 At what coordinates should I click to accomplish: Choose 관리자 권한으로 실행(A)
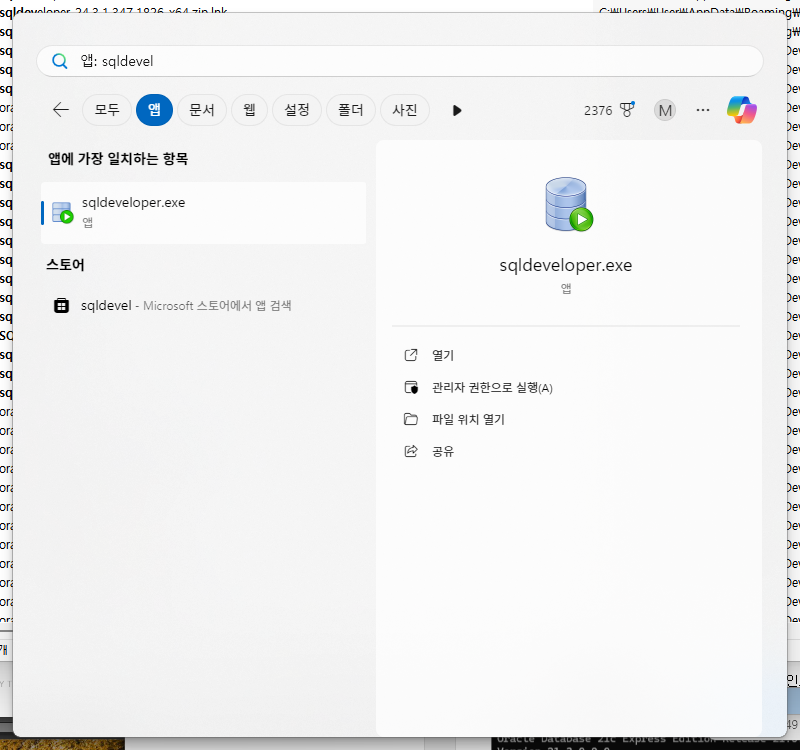pos(492,388)
